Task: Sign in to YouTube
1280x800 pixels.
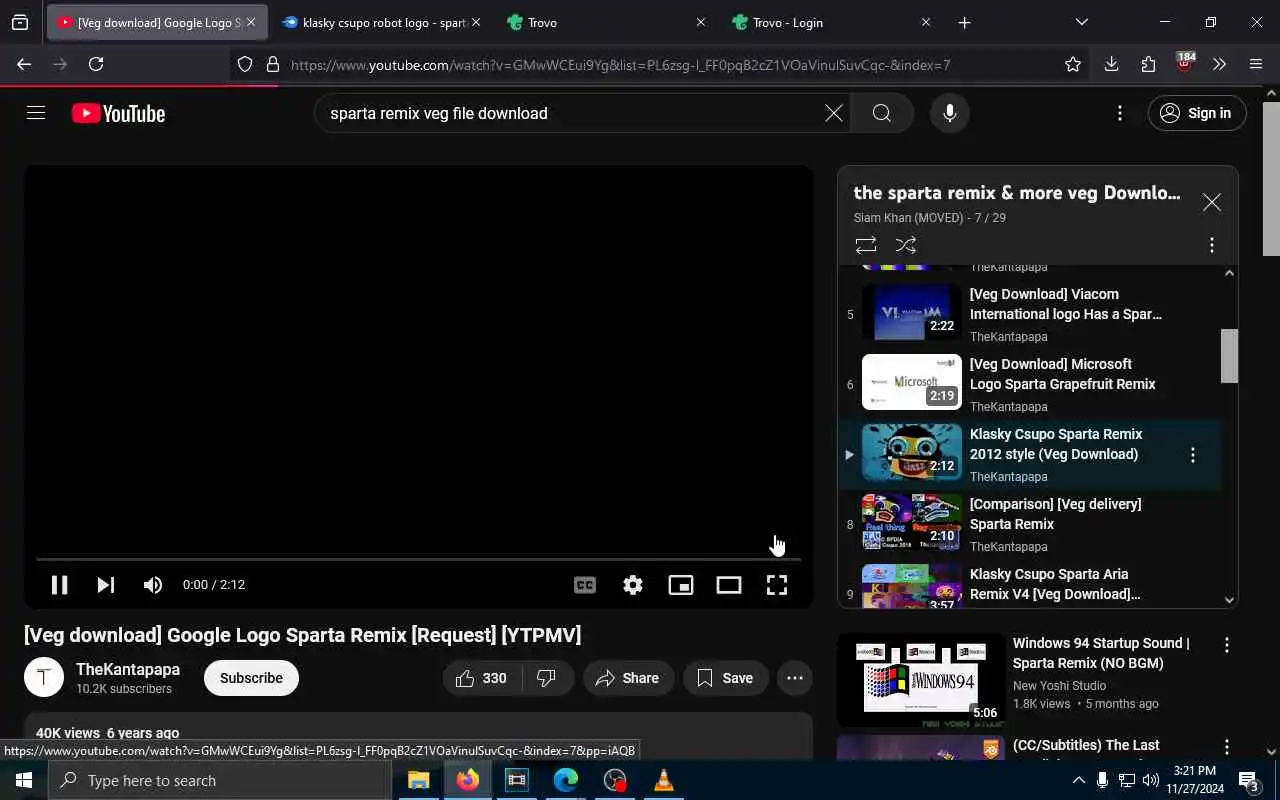Action: click(1196, 113)
